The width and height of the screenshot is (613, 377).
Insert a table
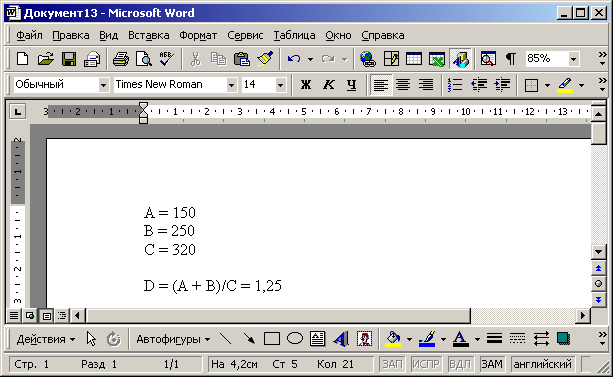[414, 59]
